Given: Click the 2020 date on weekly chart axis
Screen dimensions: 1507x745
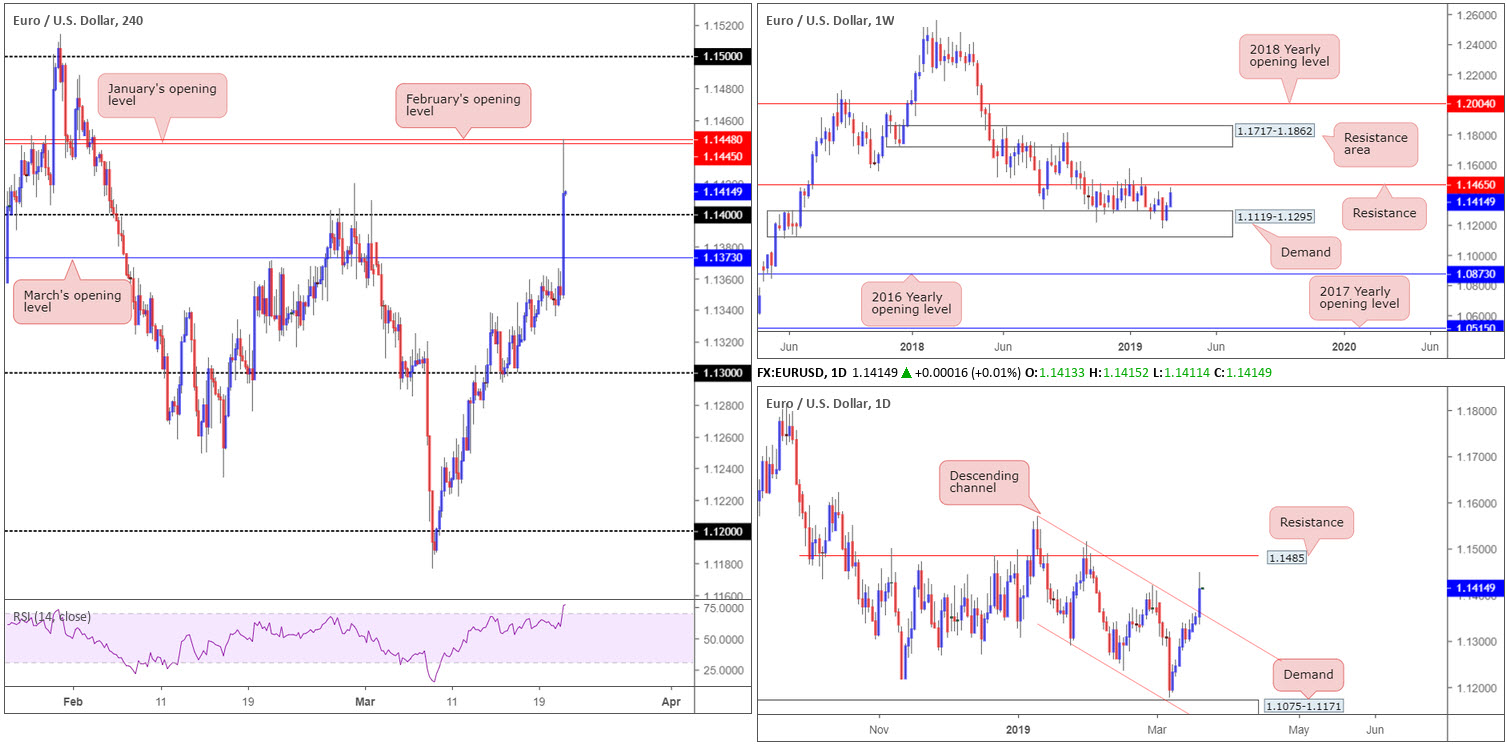Looking at the screenshot, I should coord(1344,346).
